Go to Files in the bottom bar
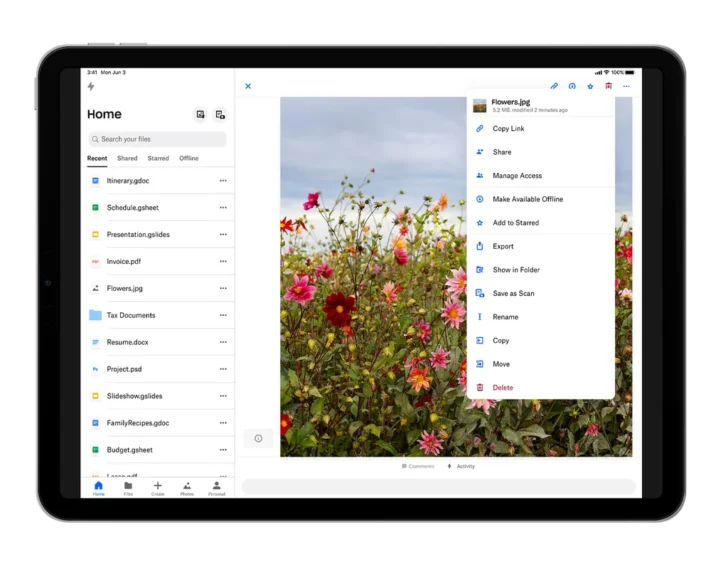711x569 pixels. [x=128, y=489]
